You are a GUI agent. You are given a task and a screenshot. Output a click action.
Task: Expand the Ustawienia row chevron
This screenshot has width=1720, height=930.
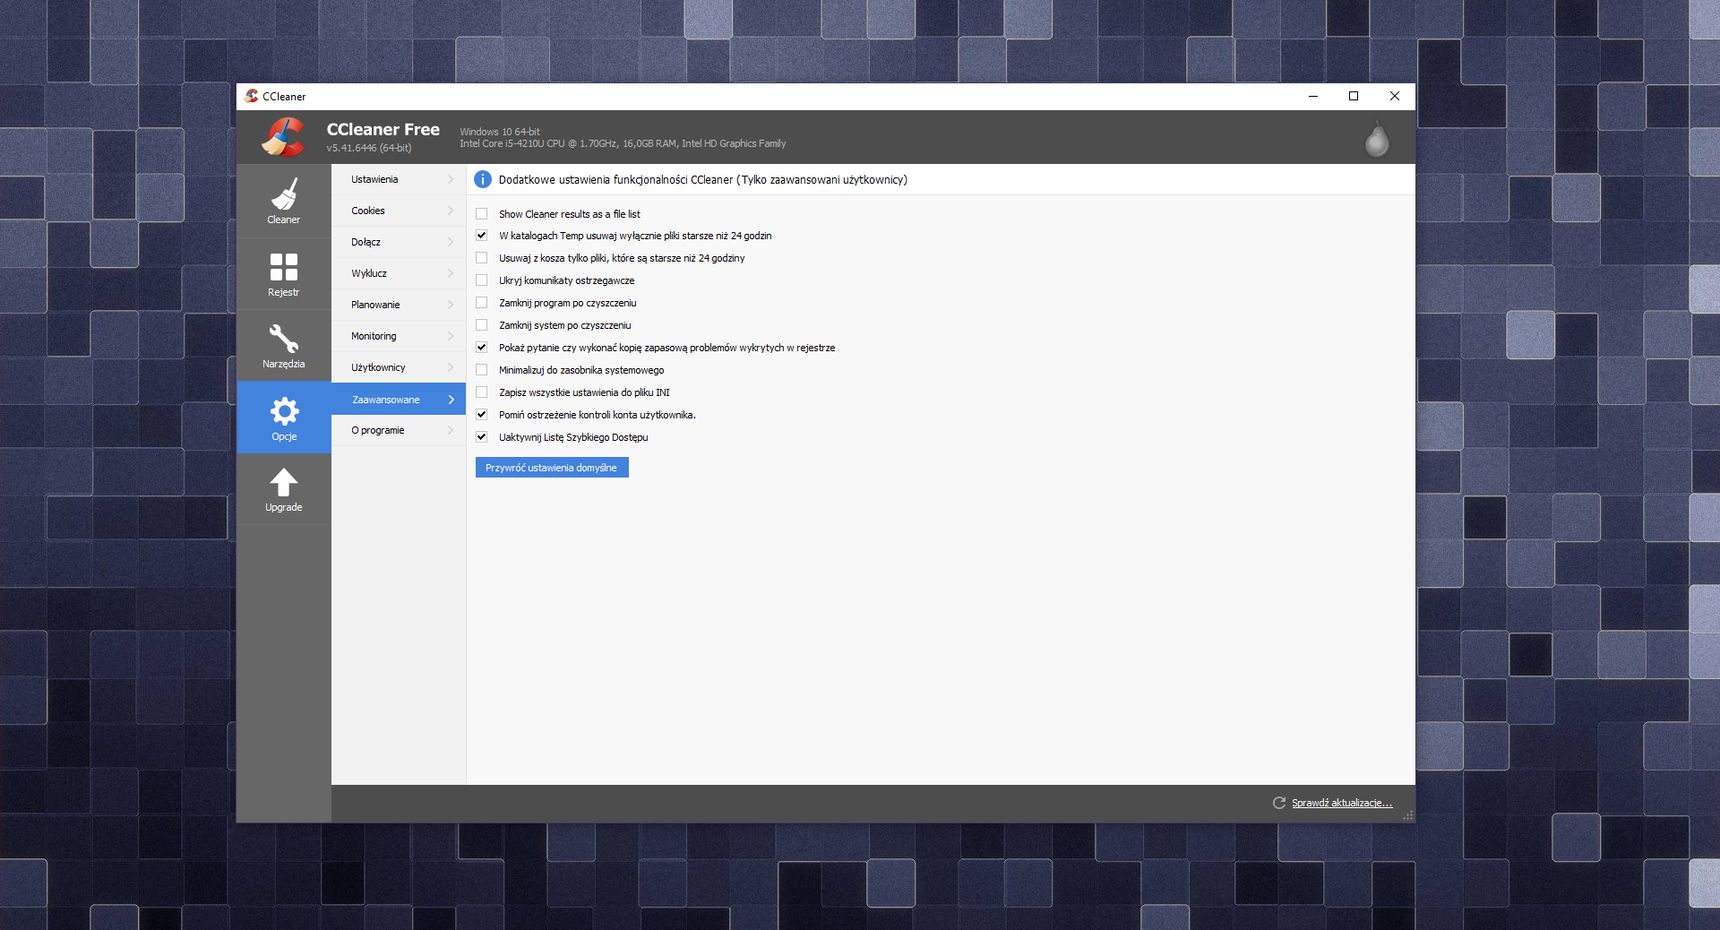450,180
